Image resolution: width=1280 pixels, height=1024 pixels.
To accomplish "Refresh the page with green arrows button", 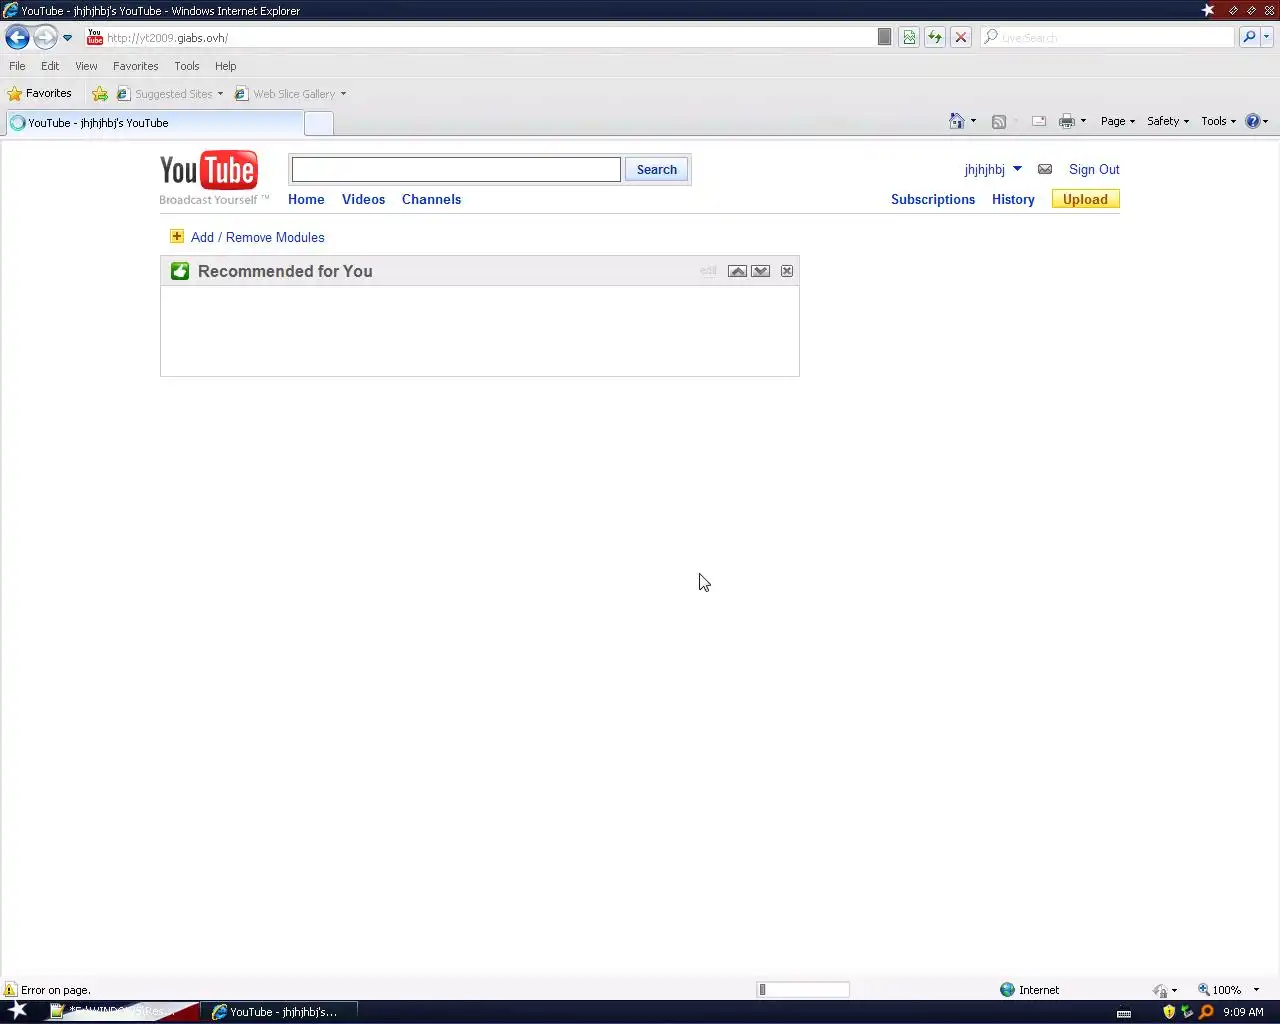I will click(935, 37).
